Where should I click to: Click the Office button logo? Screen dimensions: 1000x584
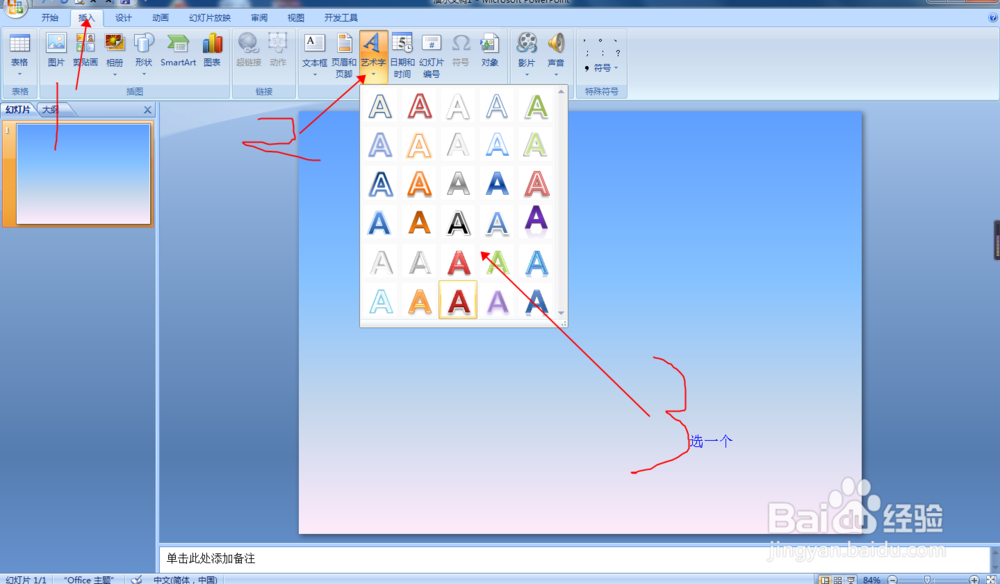pos(15,8)
